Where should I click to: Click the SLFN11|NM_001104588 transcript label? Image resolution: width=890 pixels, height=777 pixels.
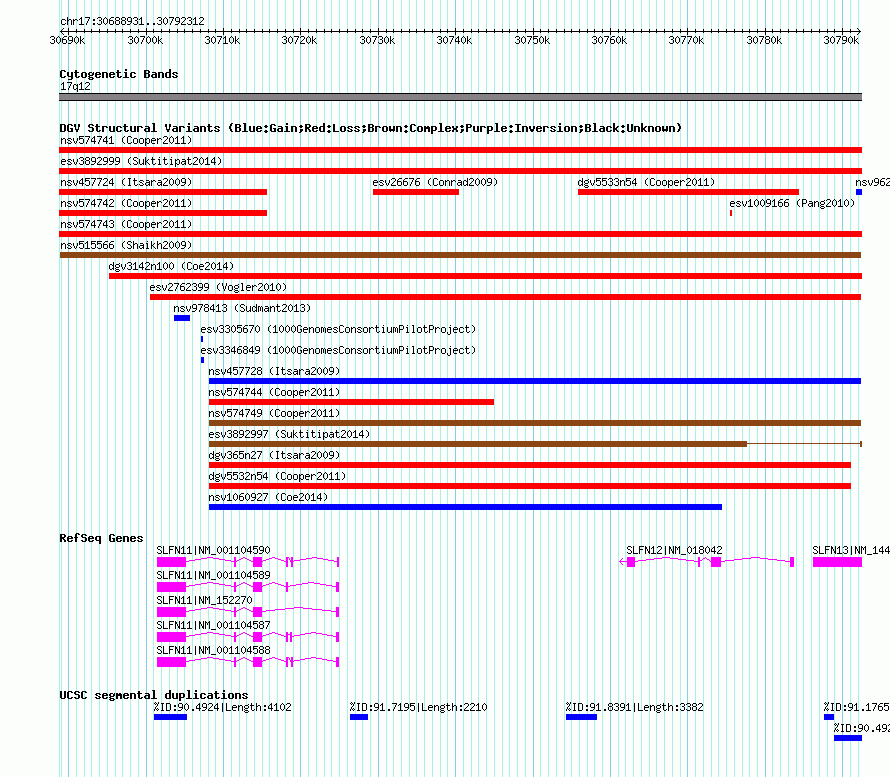pyautogui.click(x=213, y=650)
